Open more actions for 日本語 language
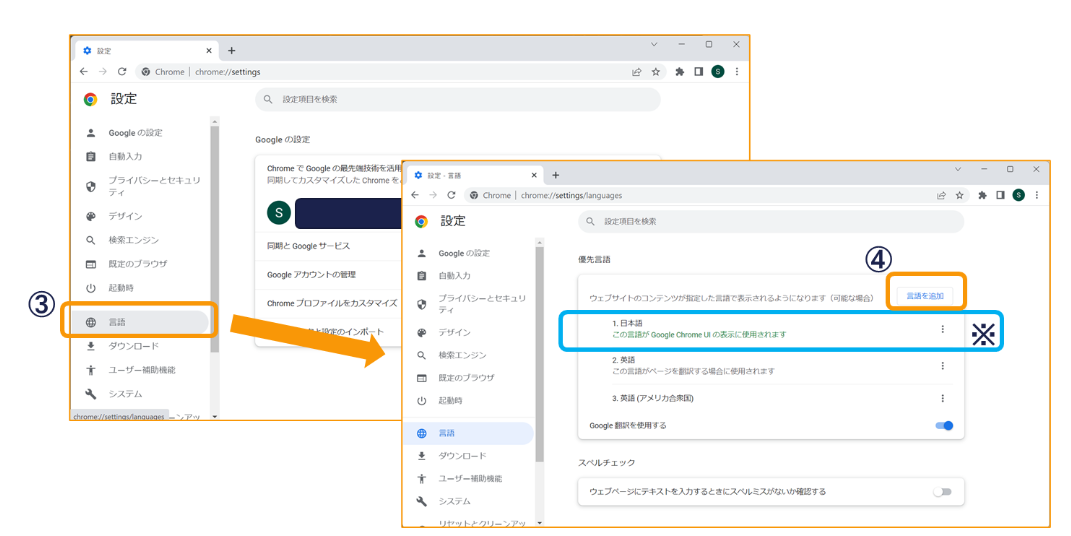 [943, 329]
